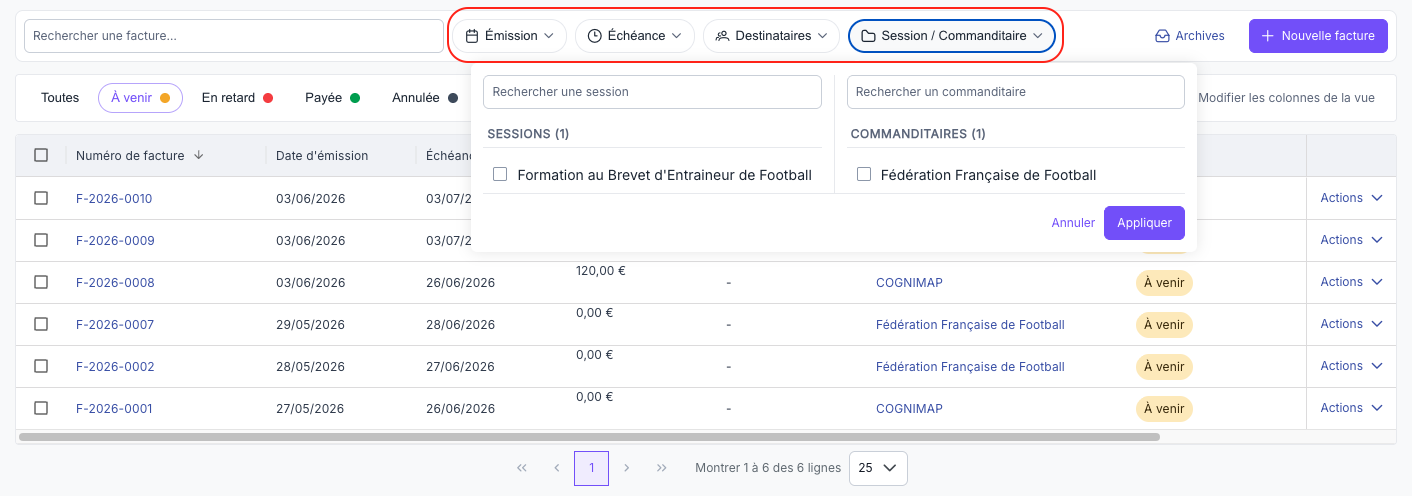Click the clock icon in Échéance filter
The height and width of the screenshot is (496, 1412).
pyautogui.click(x=595, y=36)
